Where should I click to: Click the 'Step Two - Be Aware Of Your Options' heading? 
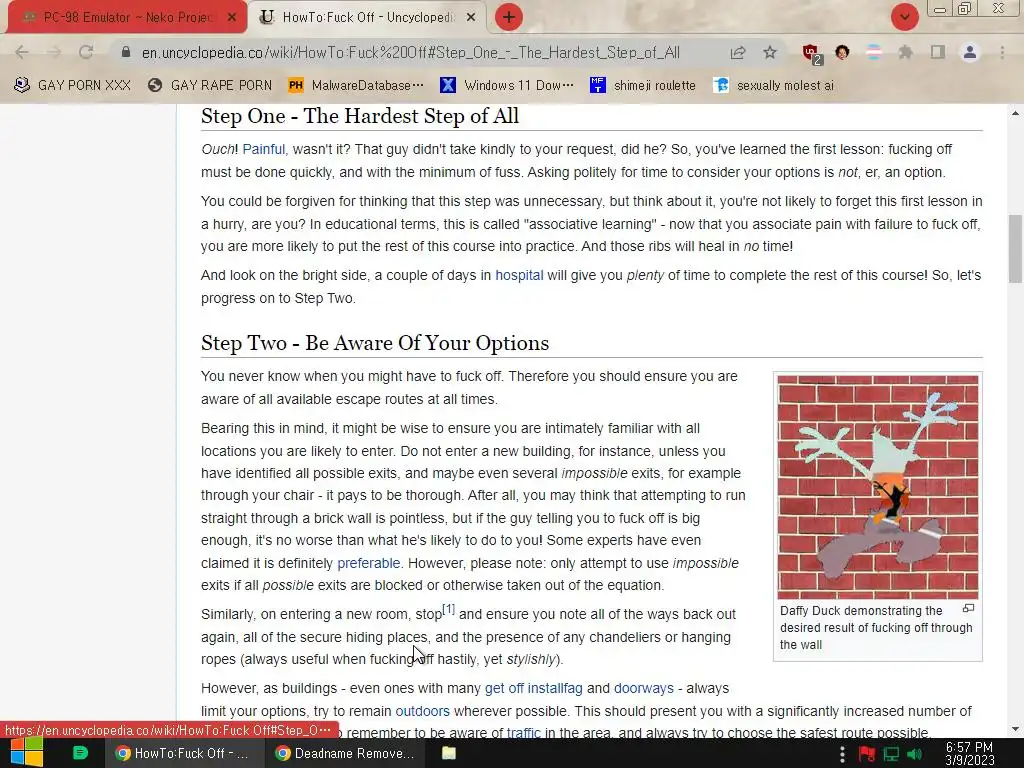[375, 344]
